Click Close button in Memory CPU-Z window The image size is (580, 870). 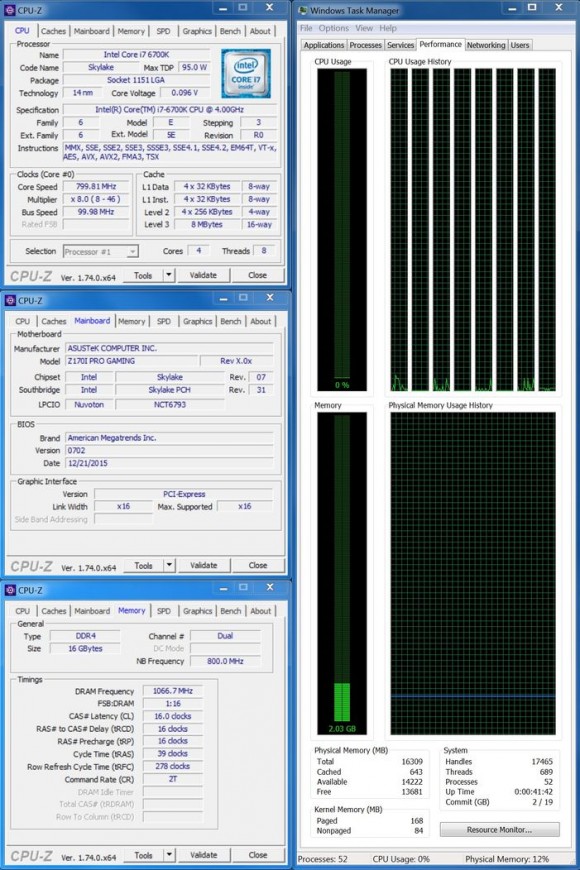tap(258, 855)
